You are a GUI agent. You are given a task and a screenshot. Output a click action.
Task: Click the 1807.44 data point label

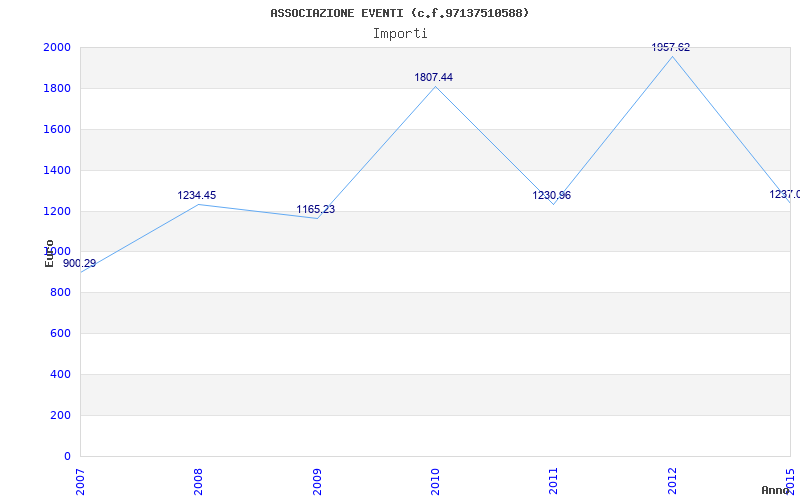pos(434,77)
